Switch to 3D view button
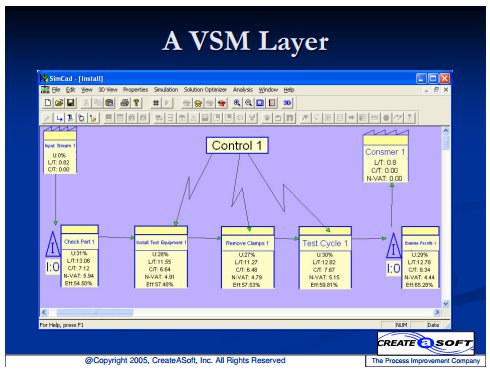 [287, 103]
